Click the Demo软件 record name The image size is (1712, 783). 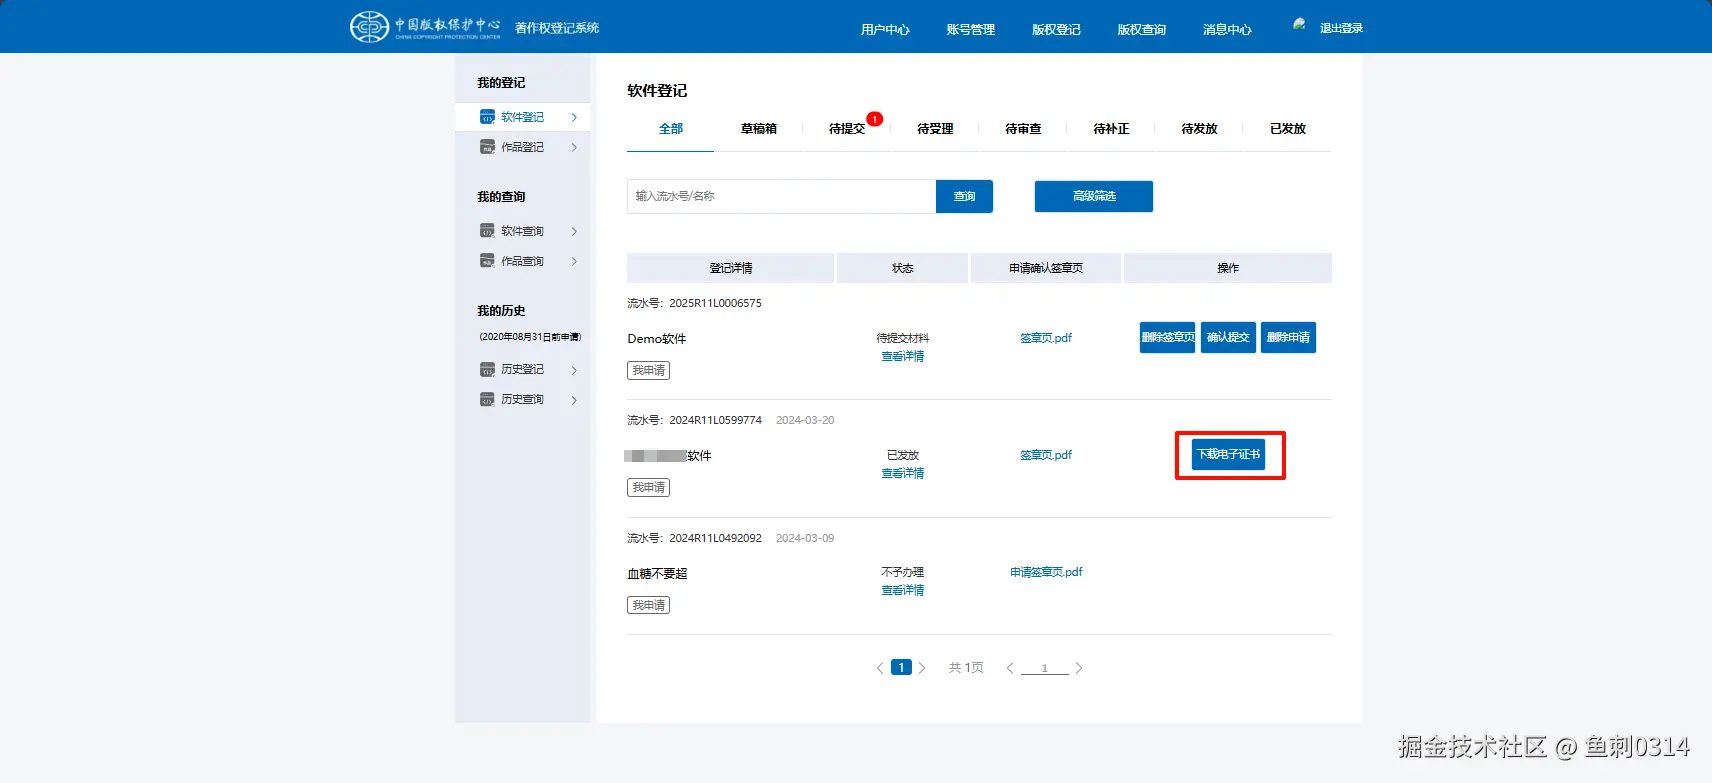coord(657,339)
